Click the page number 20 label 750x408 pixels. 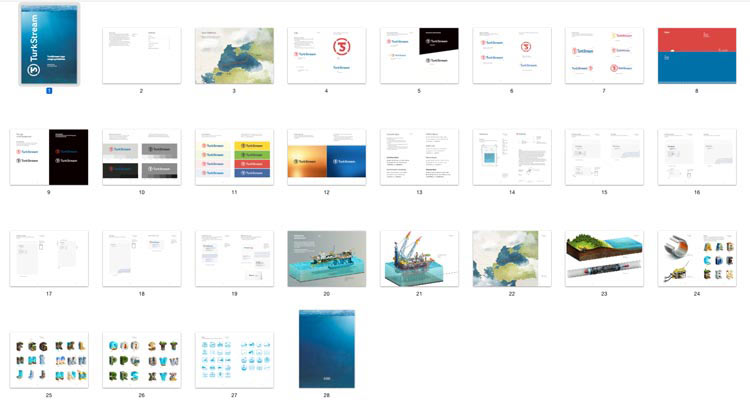point(327,294)
